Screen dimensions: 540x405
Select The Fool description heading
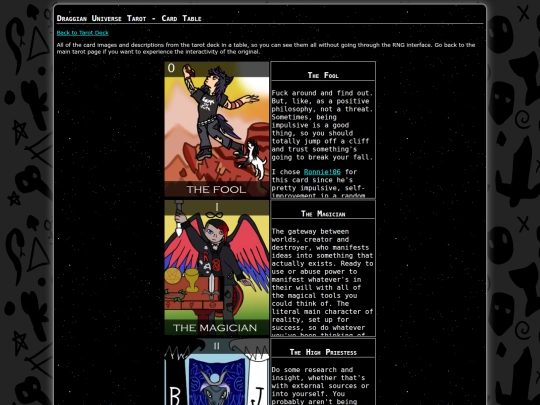pyautogui.click(x=323, y=75)
